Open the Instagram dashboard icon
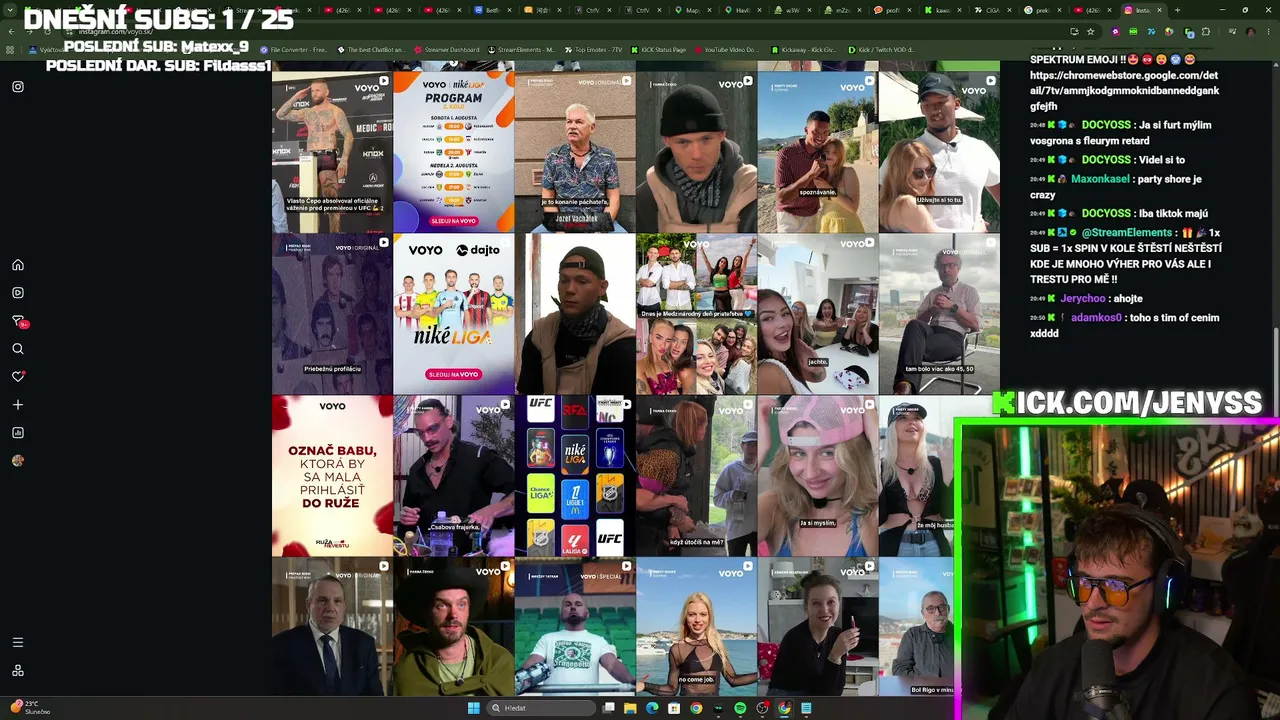 [x=18, y=433]
